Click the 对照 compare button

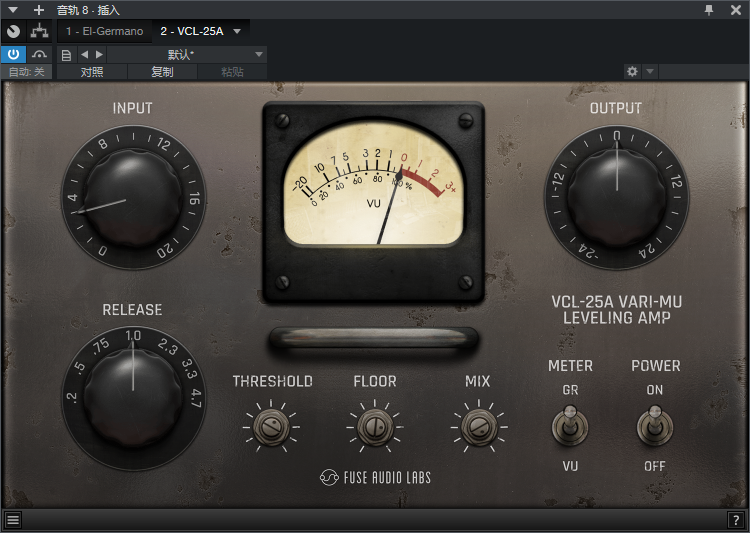tap(92, 72)
